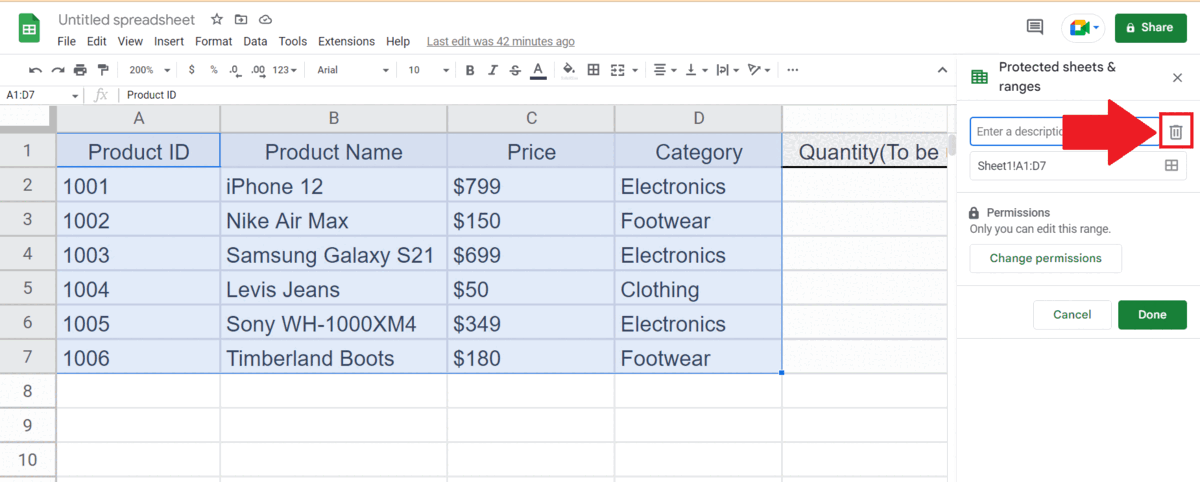This screenshot has width=1200, height=482.
Task: Star the Untitled spreadsheet
Action: [x=217, y=20]
